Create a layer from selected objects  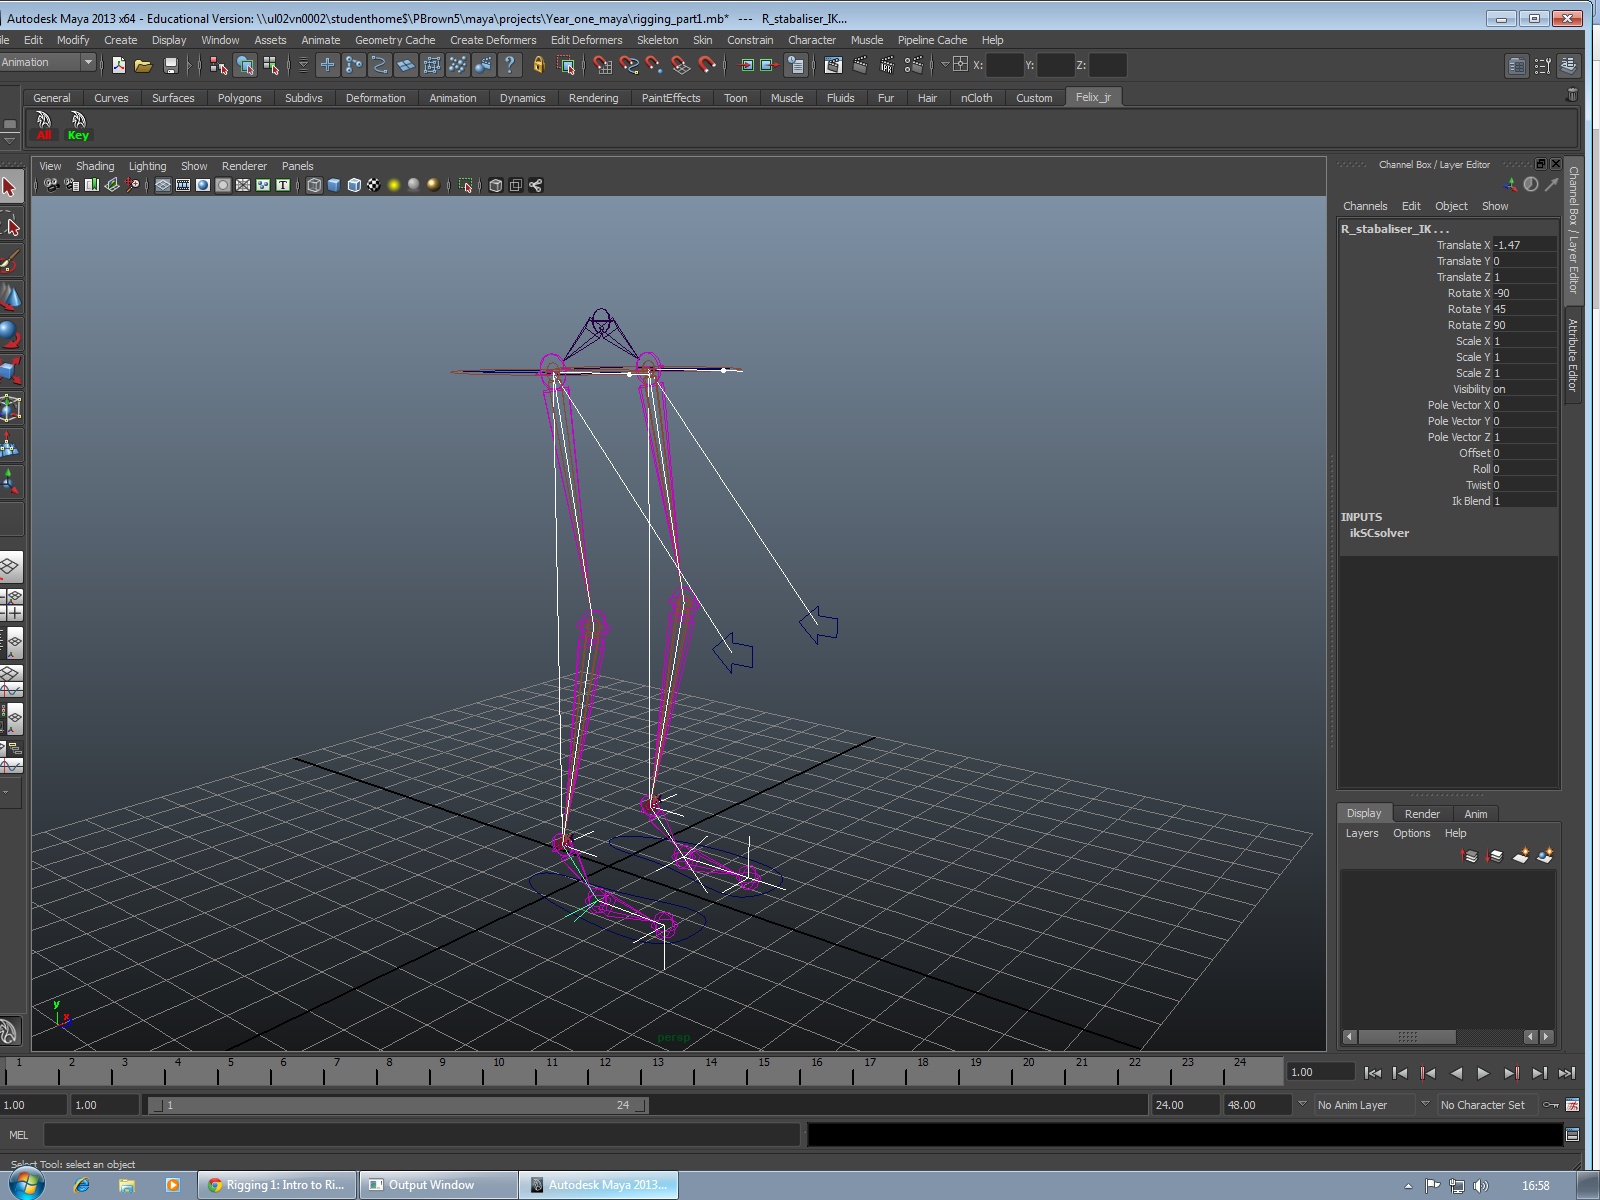tap(1545, 856)
